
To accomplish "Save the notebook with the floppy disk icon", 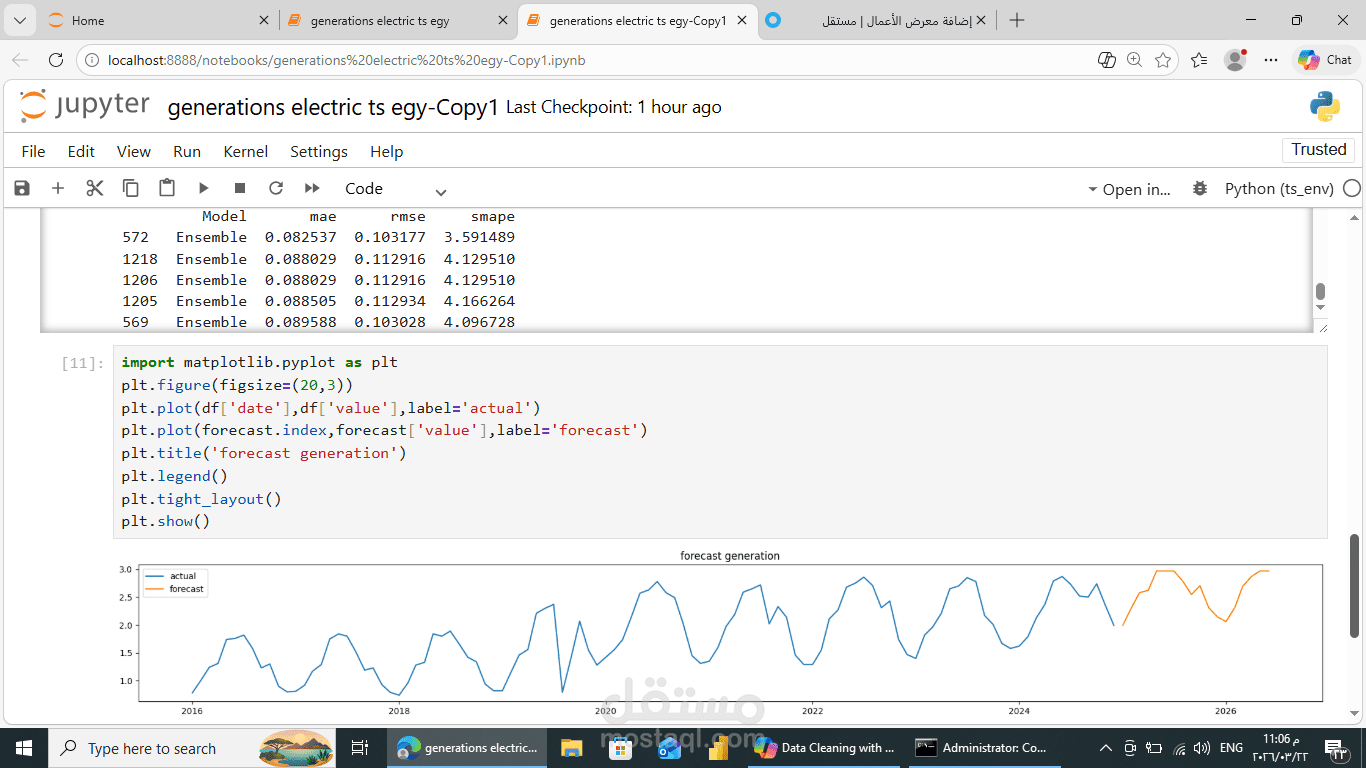I will click(22, 188).
